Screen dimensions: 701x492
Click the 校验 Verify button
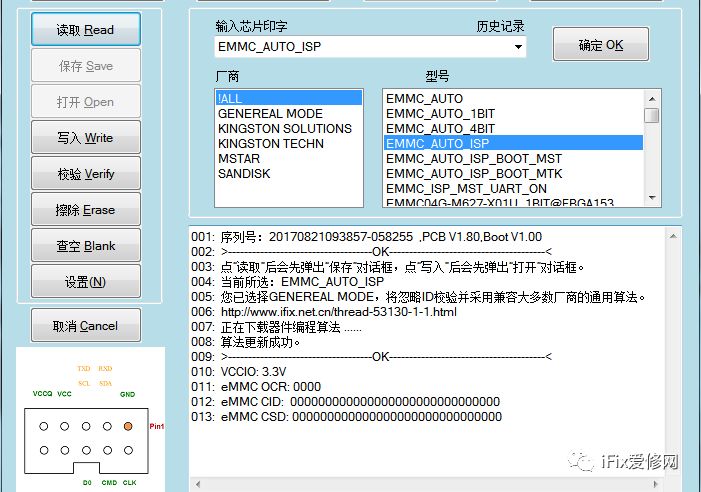pyautogui.click(x=85, y=174)
